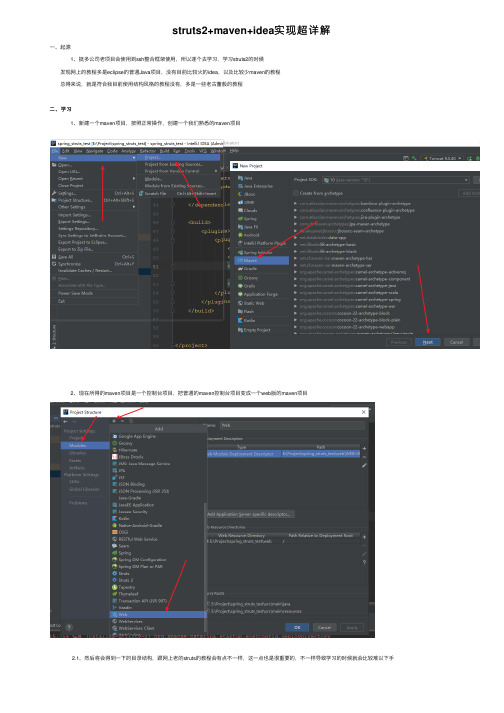504x713 pixels.
Task: Open the Open Recent submenu
Action: tap(94, 179)
